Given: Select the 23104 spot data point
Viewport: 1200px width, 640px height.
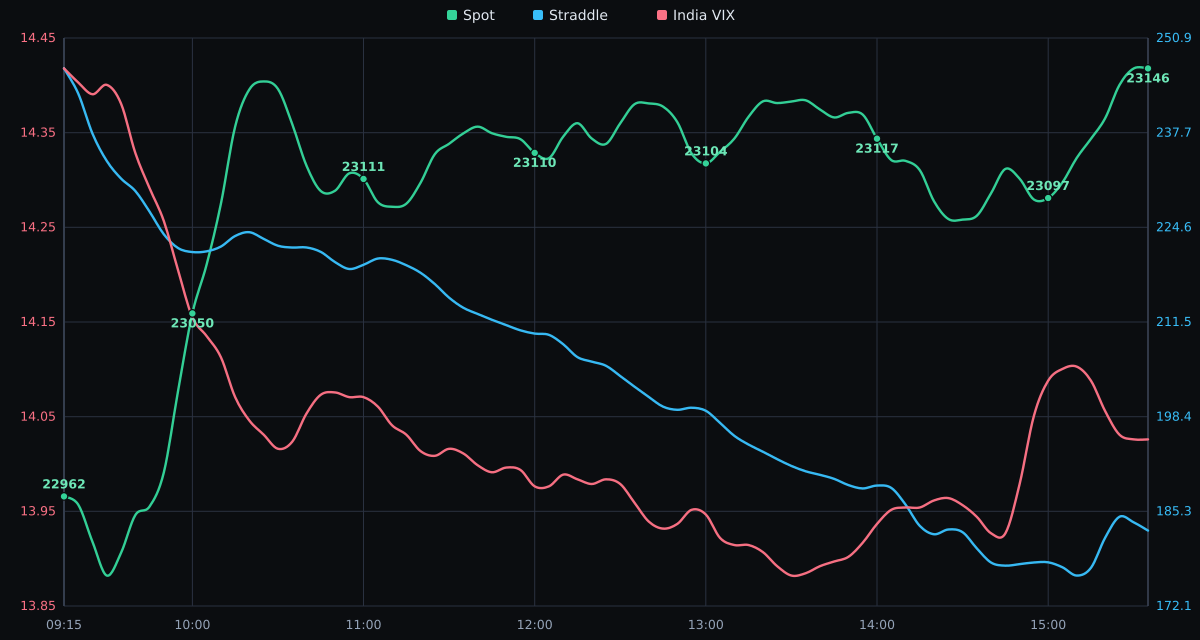Looking at the screenshot, I should pyautogui.click(x=706, y=163).
